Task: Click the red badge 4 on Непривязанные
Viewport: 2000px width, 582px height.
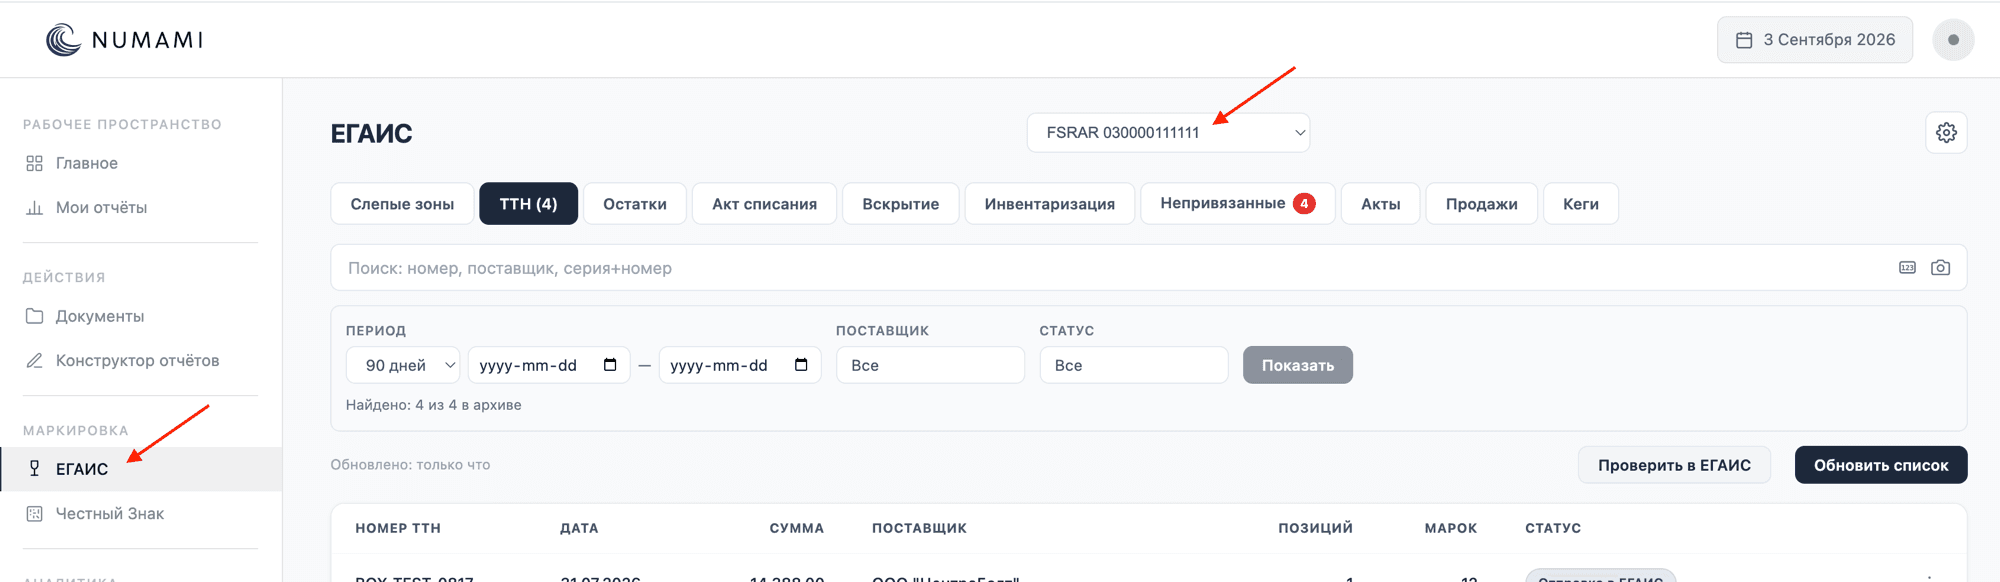Action: (x=1304, y=203)
